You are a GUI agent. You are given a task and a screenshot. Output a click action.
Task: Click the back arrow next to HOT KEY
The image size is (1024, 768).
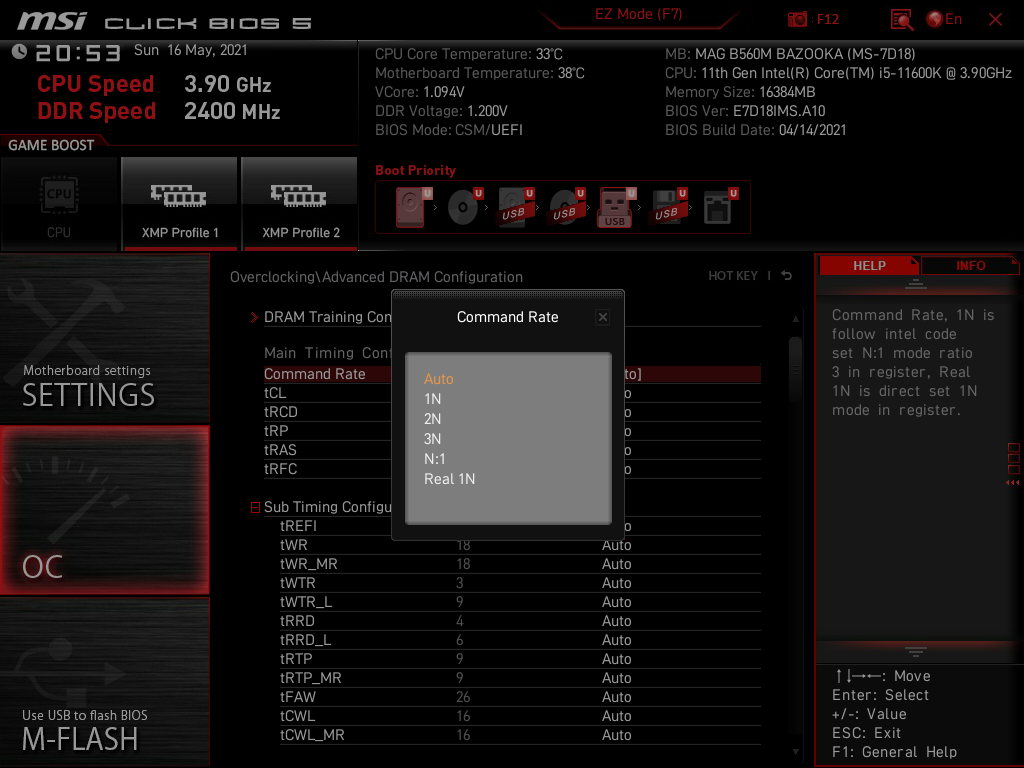[787, 276]
